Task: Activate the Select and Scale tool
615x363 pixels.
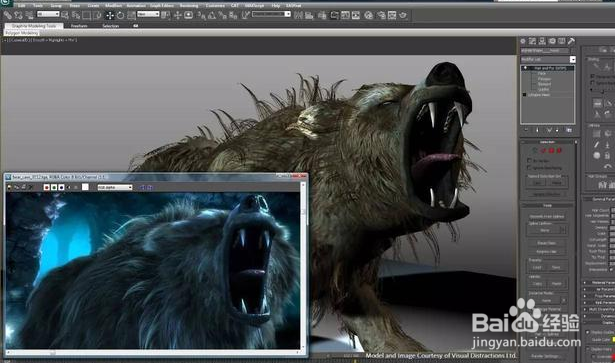Action: (x=131, y=15)
